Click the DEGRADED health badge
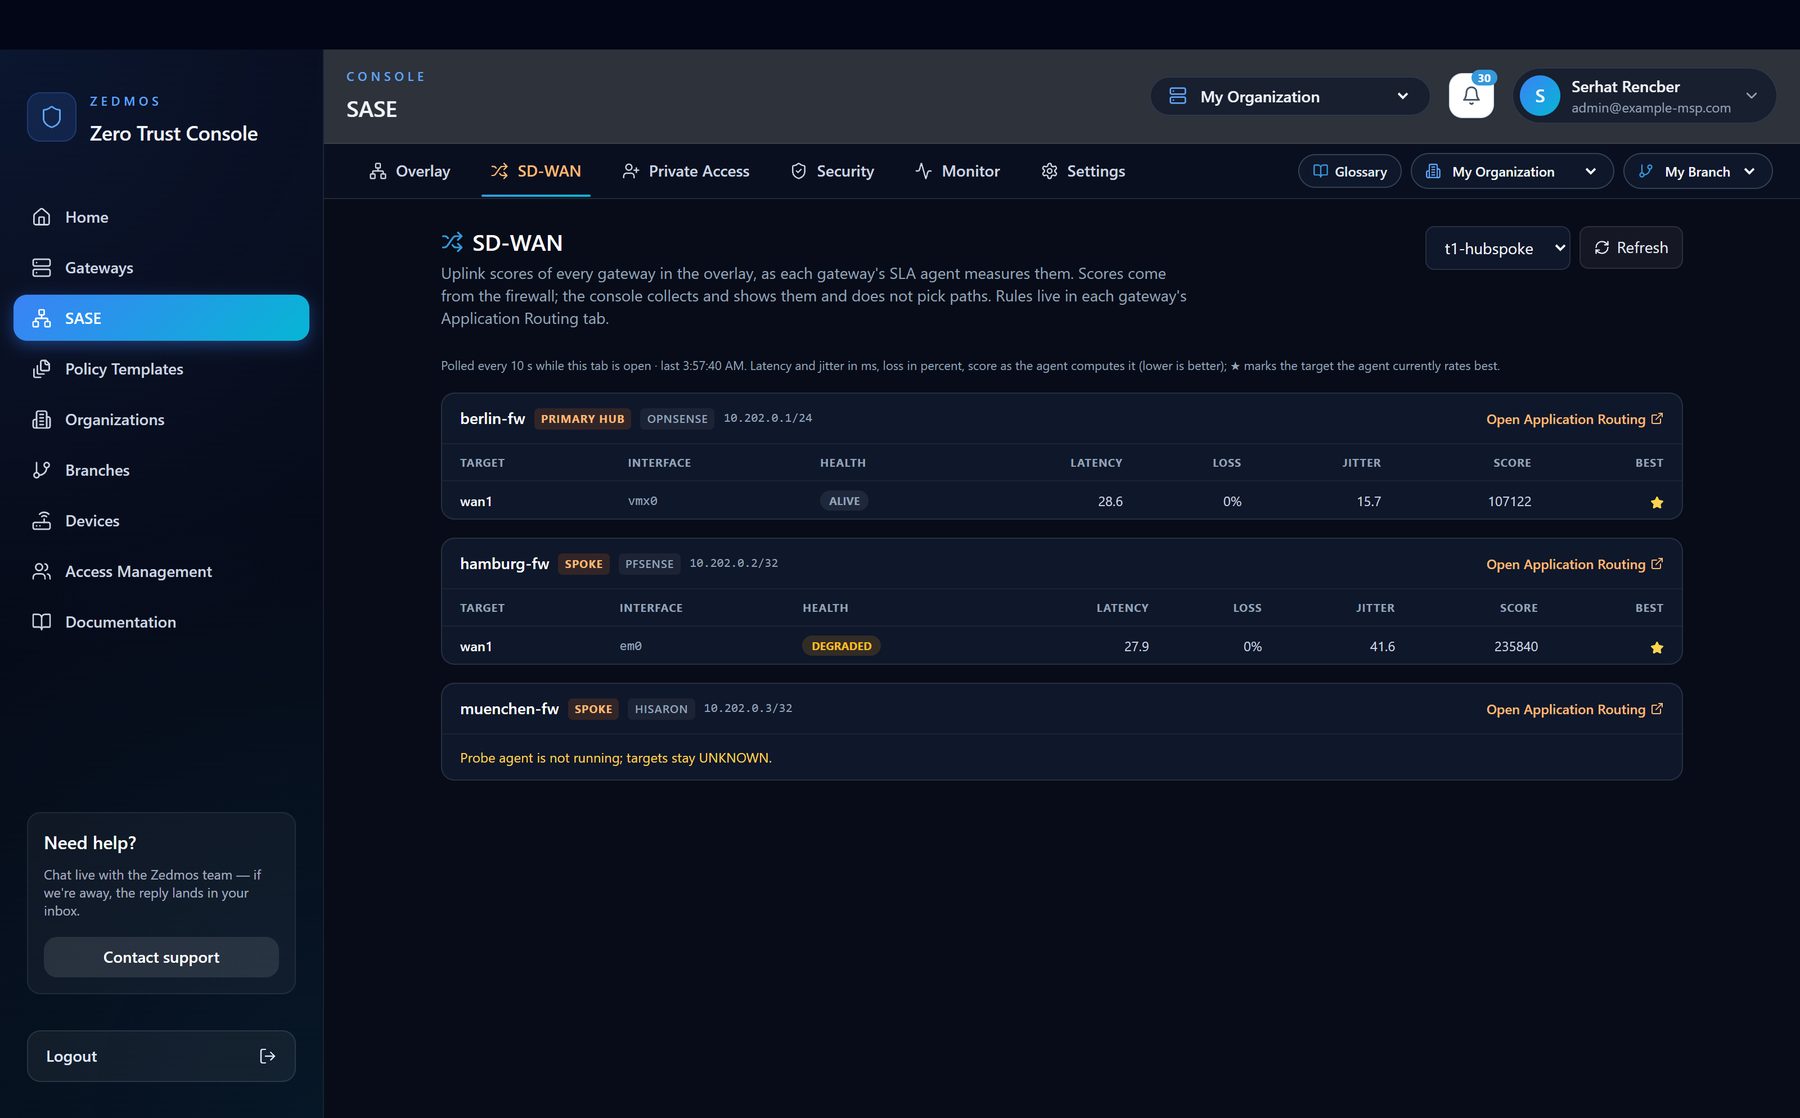Image resolution: width=1800 pixels, height=1118 pixels. [x=841, y=646]
